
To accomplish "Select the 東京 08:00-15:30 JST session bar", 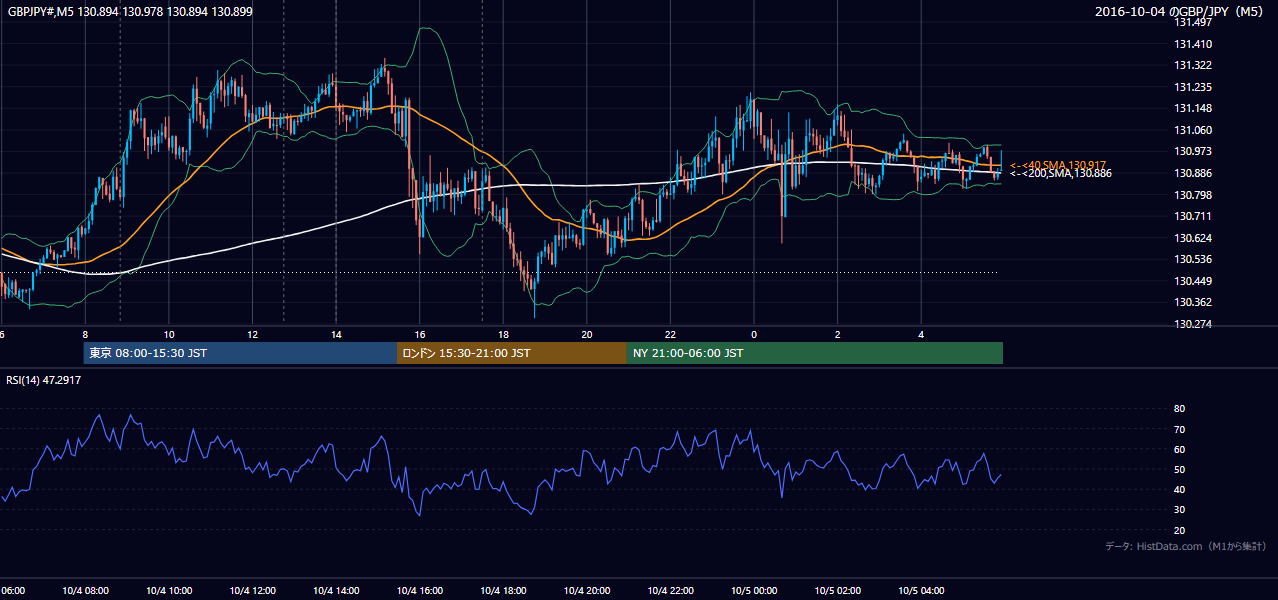I will tap(240, 353).
